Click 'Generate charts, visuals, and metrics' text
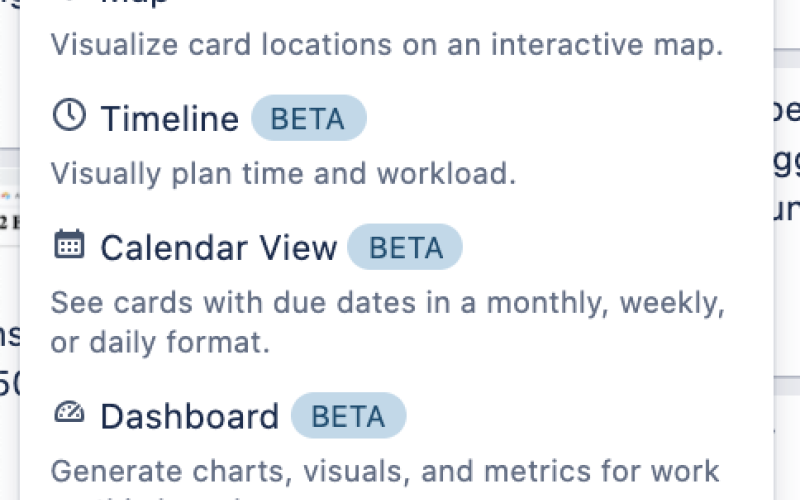 point(385,471)
